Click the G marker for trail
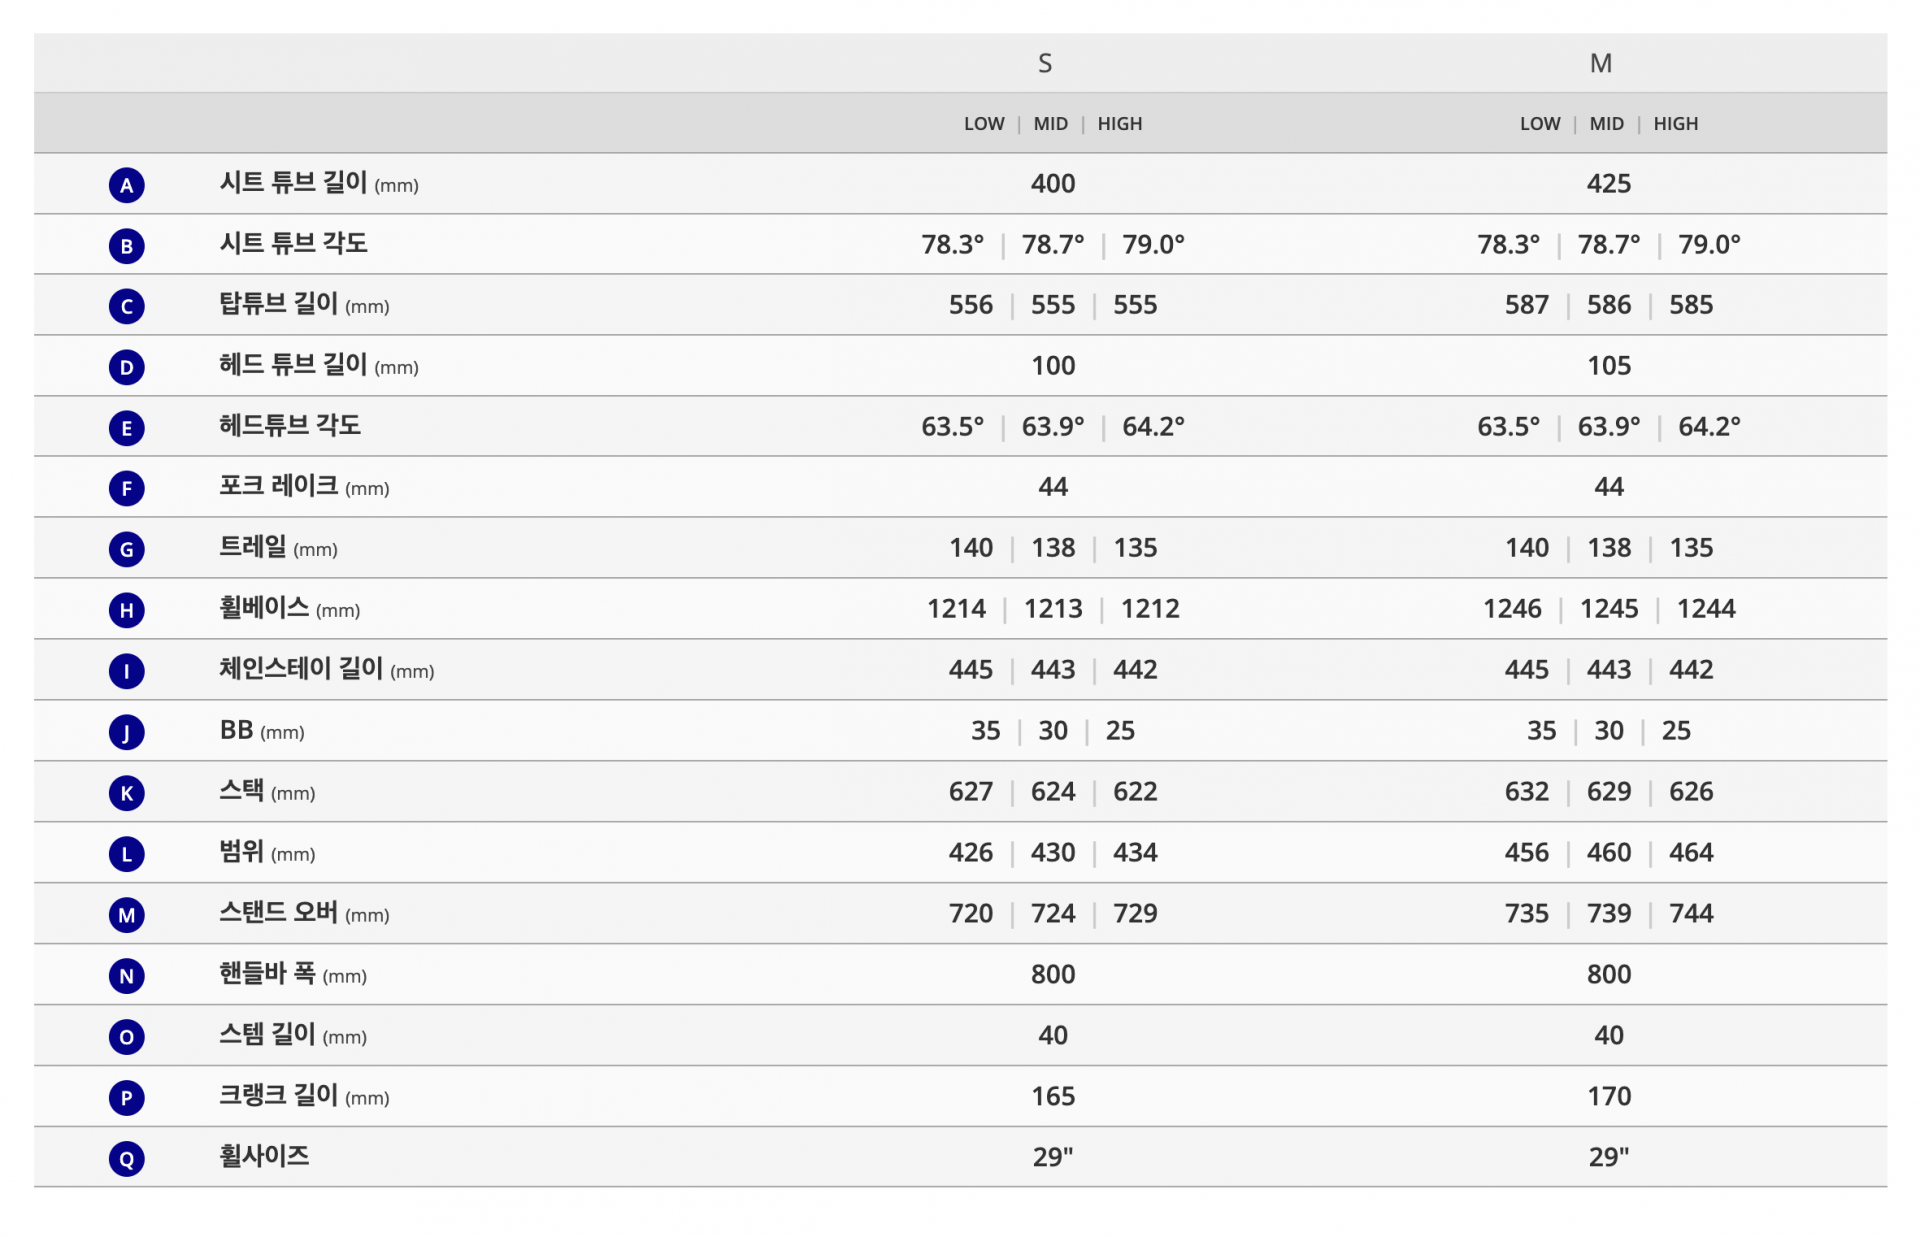This screenshot has width=1920, height=1237. tap(126, 549)
